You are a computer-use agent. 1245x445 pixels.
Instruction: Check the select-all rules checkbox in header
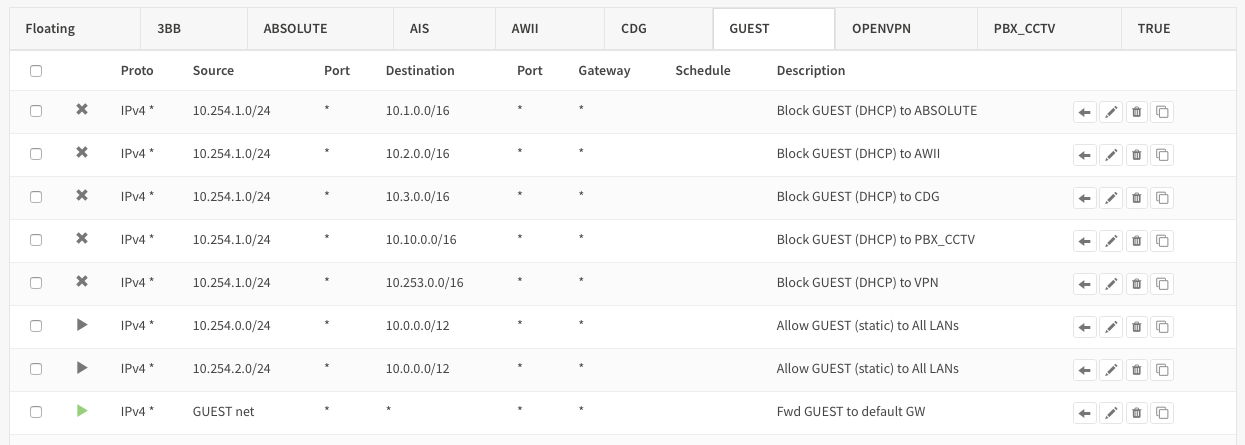click(36, 71)
